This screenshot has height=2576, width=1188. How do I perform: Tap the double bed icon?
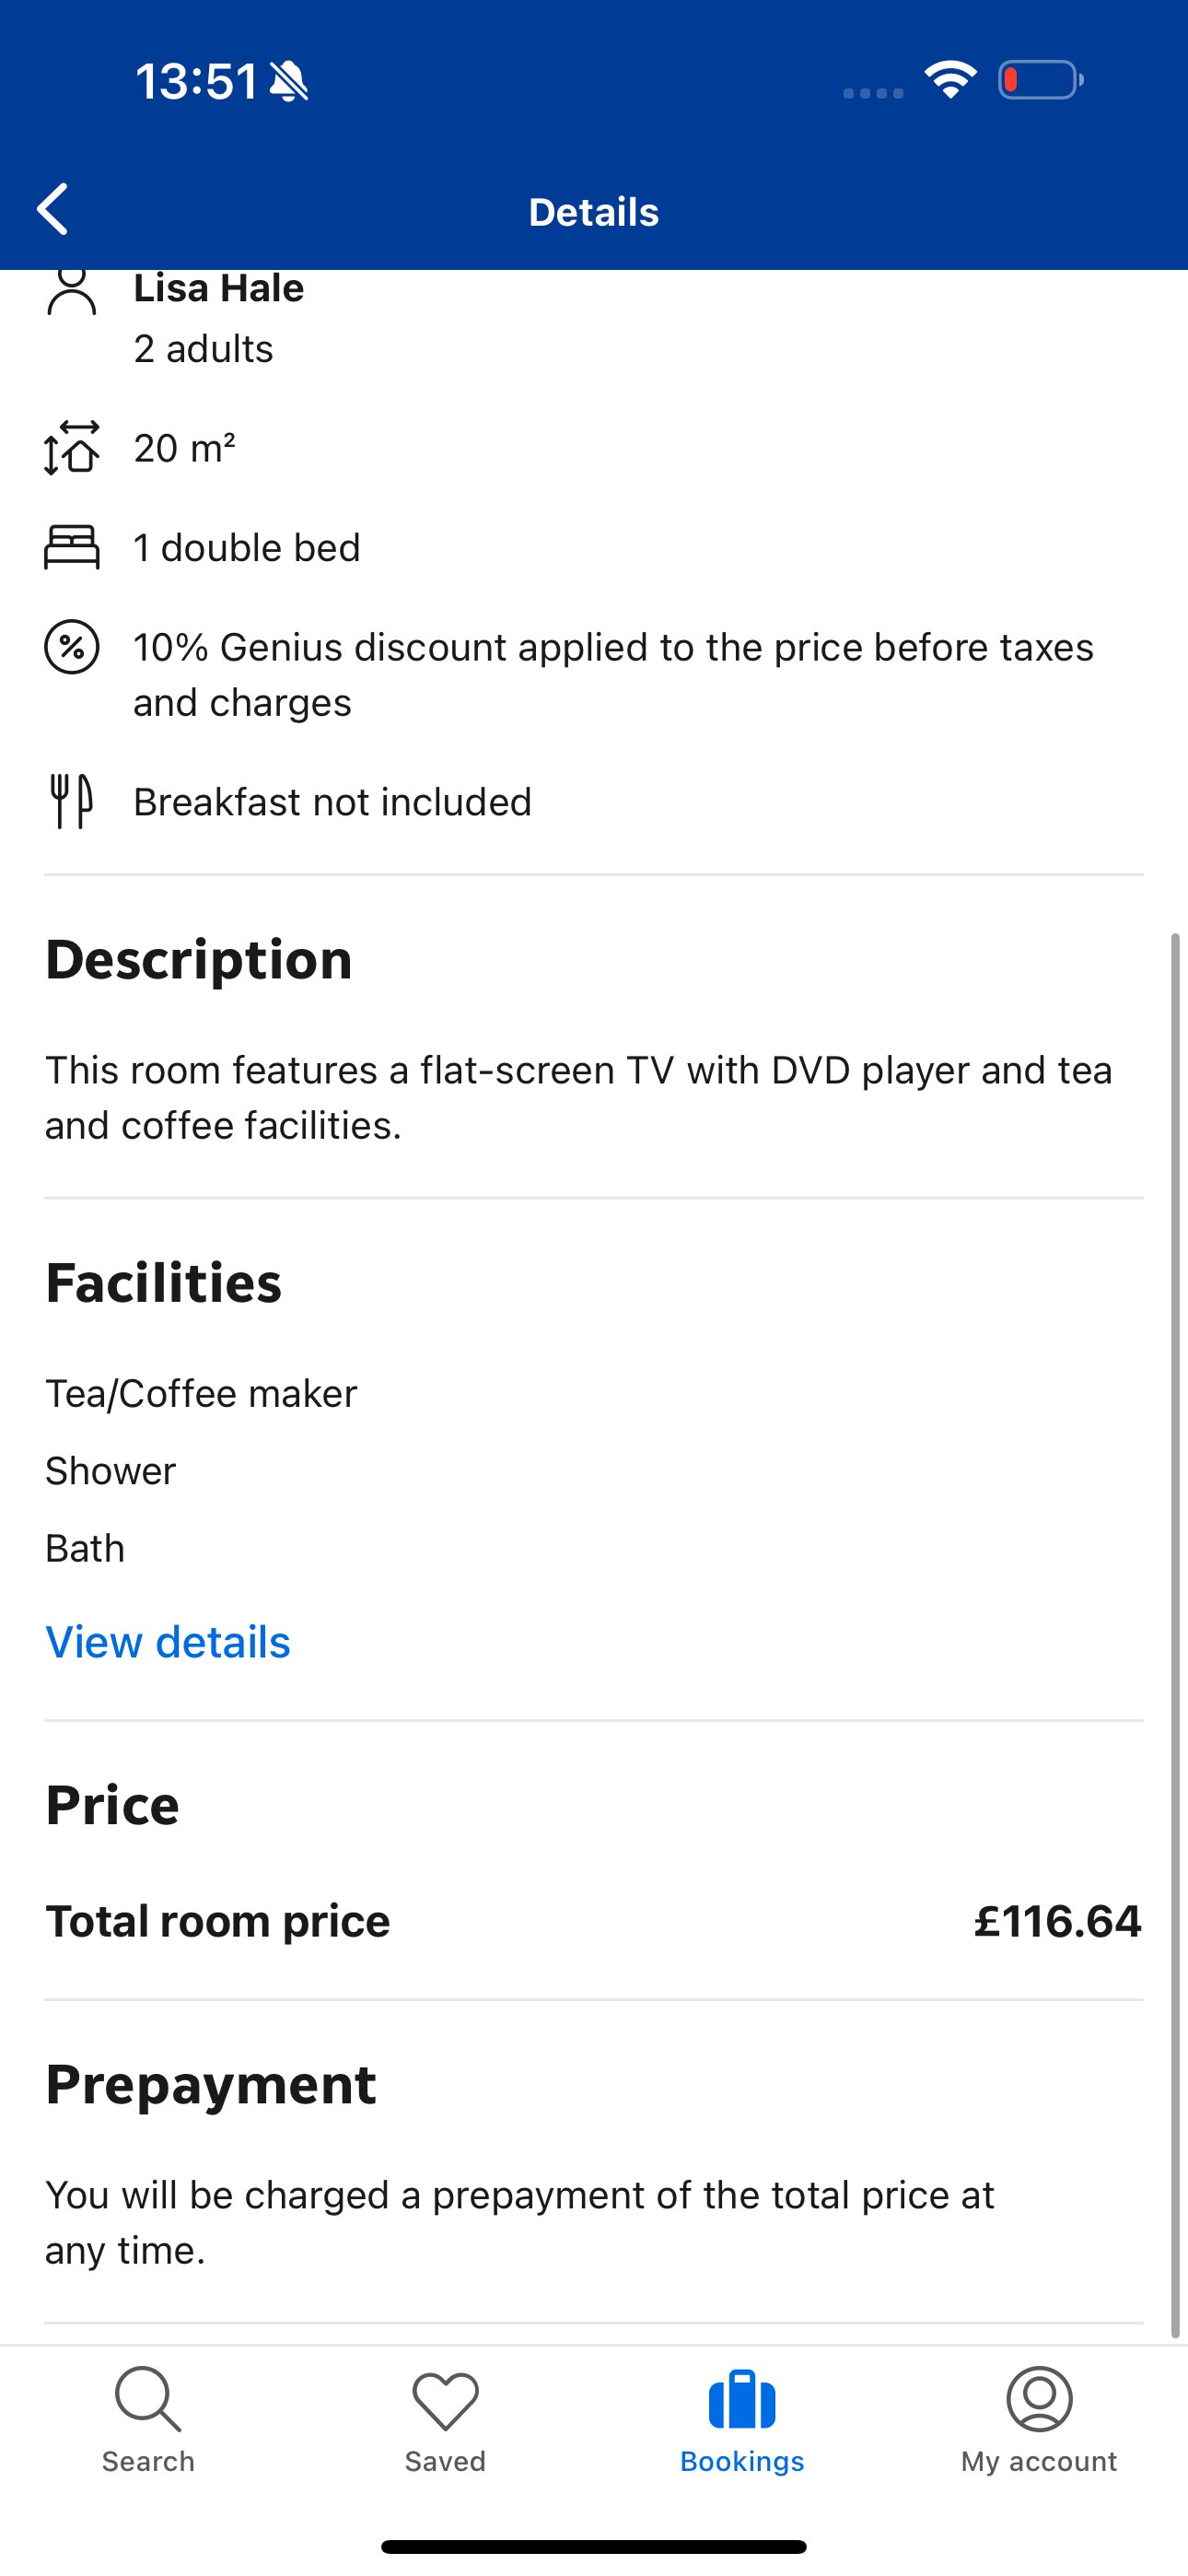72,547
